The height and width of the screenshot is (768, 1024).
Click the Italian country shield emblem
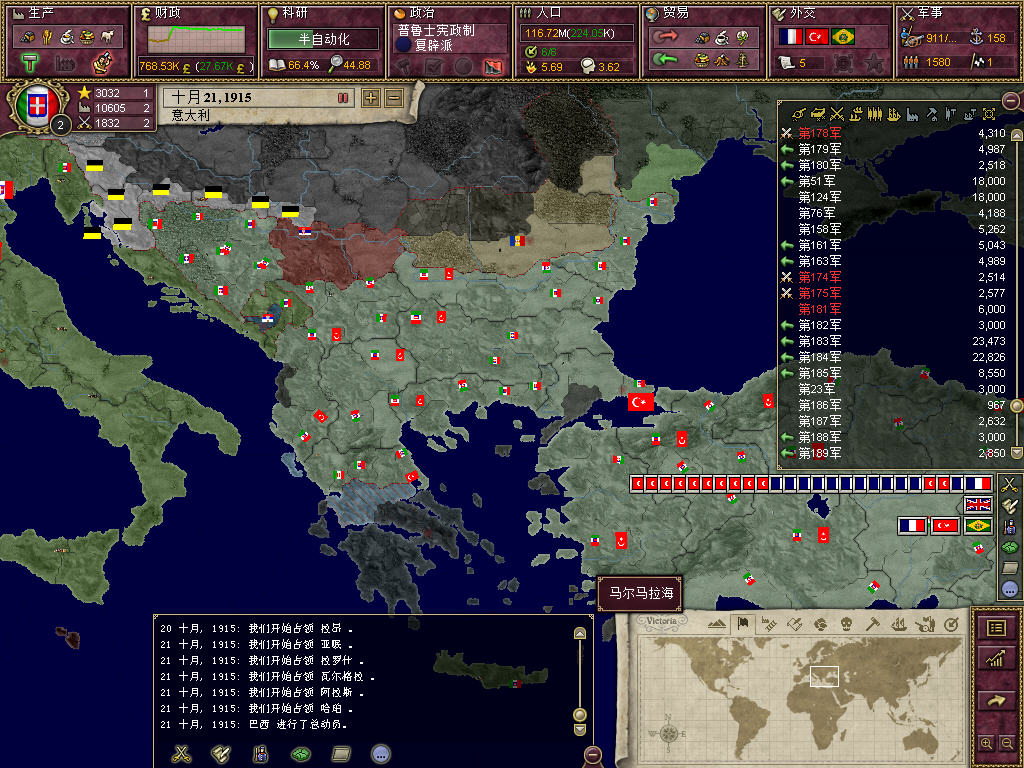(37, 105)
